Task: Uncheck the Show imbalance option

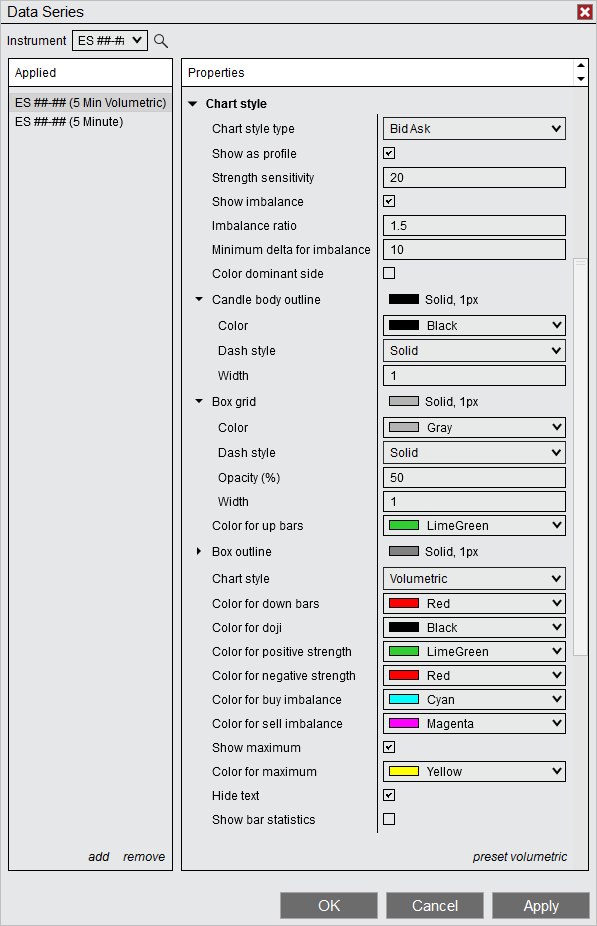Action: click(388, 201)
